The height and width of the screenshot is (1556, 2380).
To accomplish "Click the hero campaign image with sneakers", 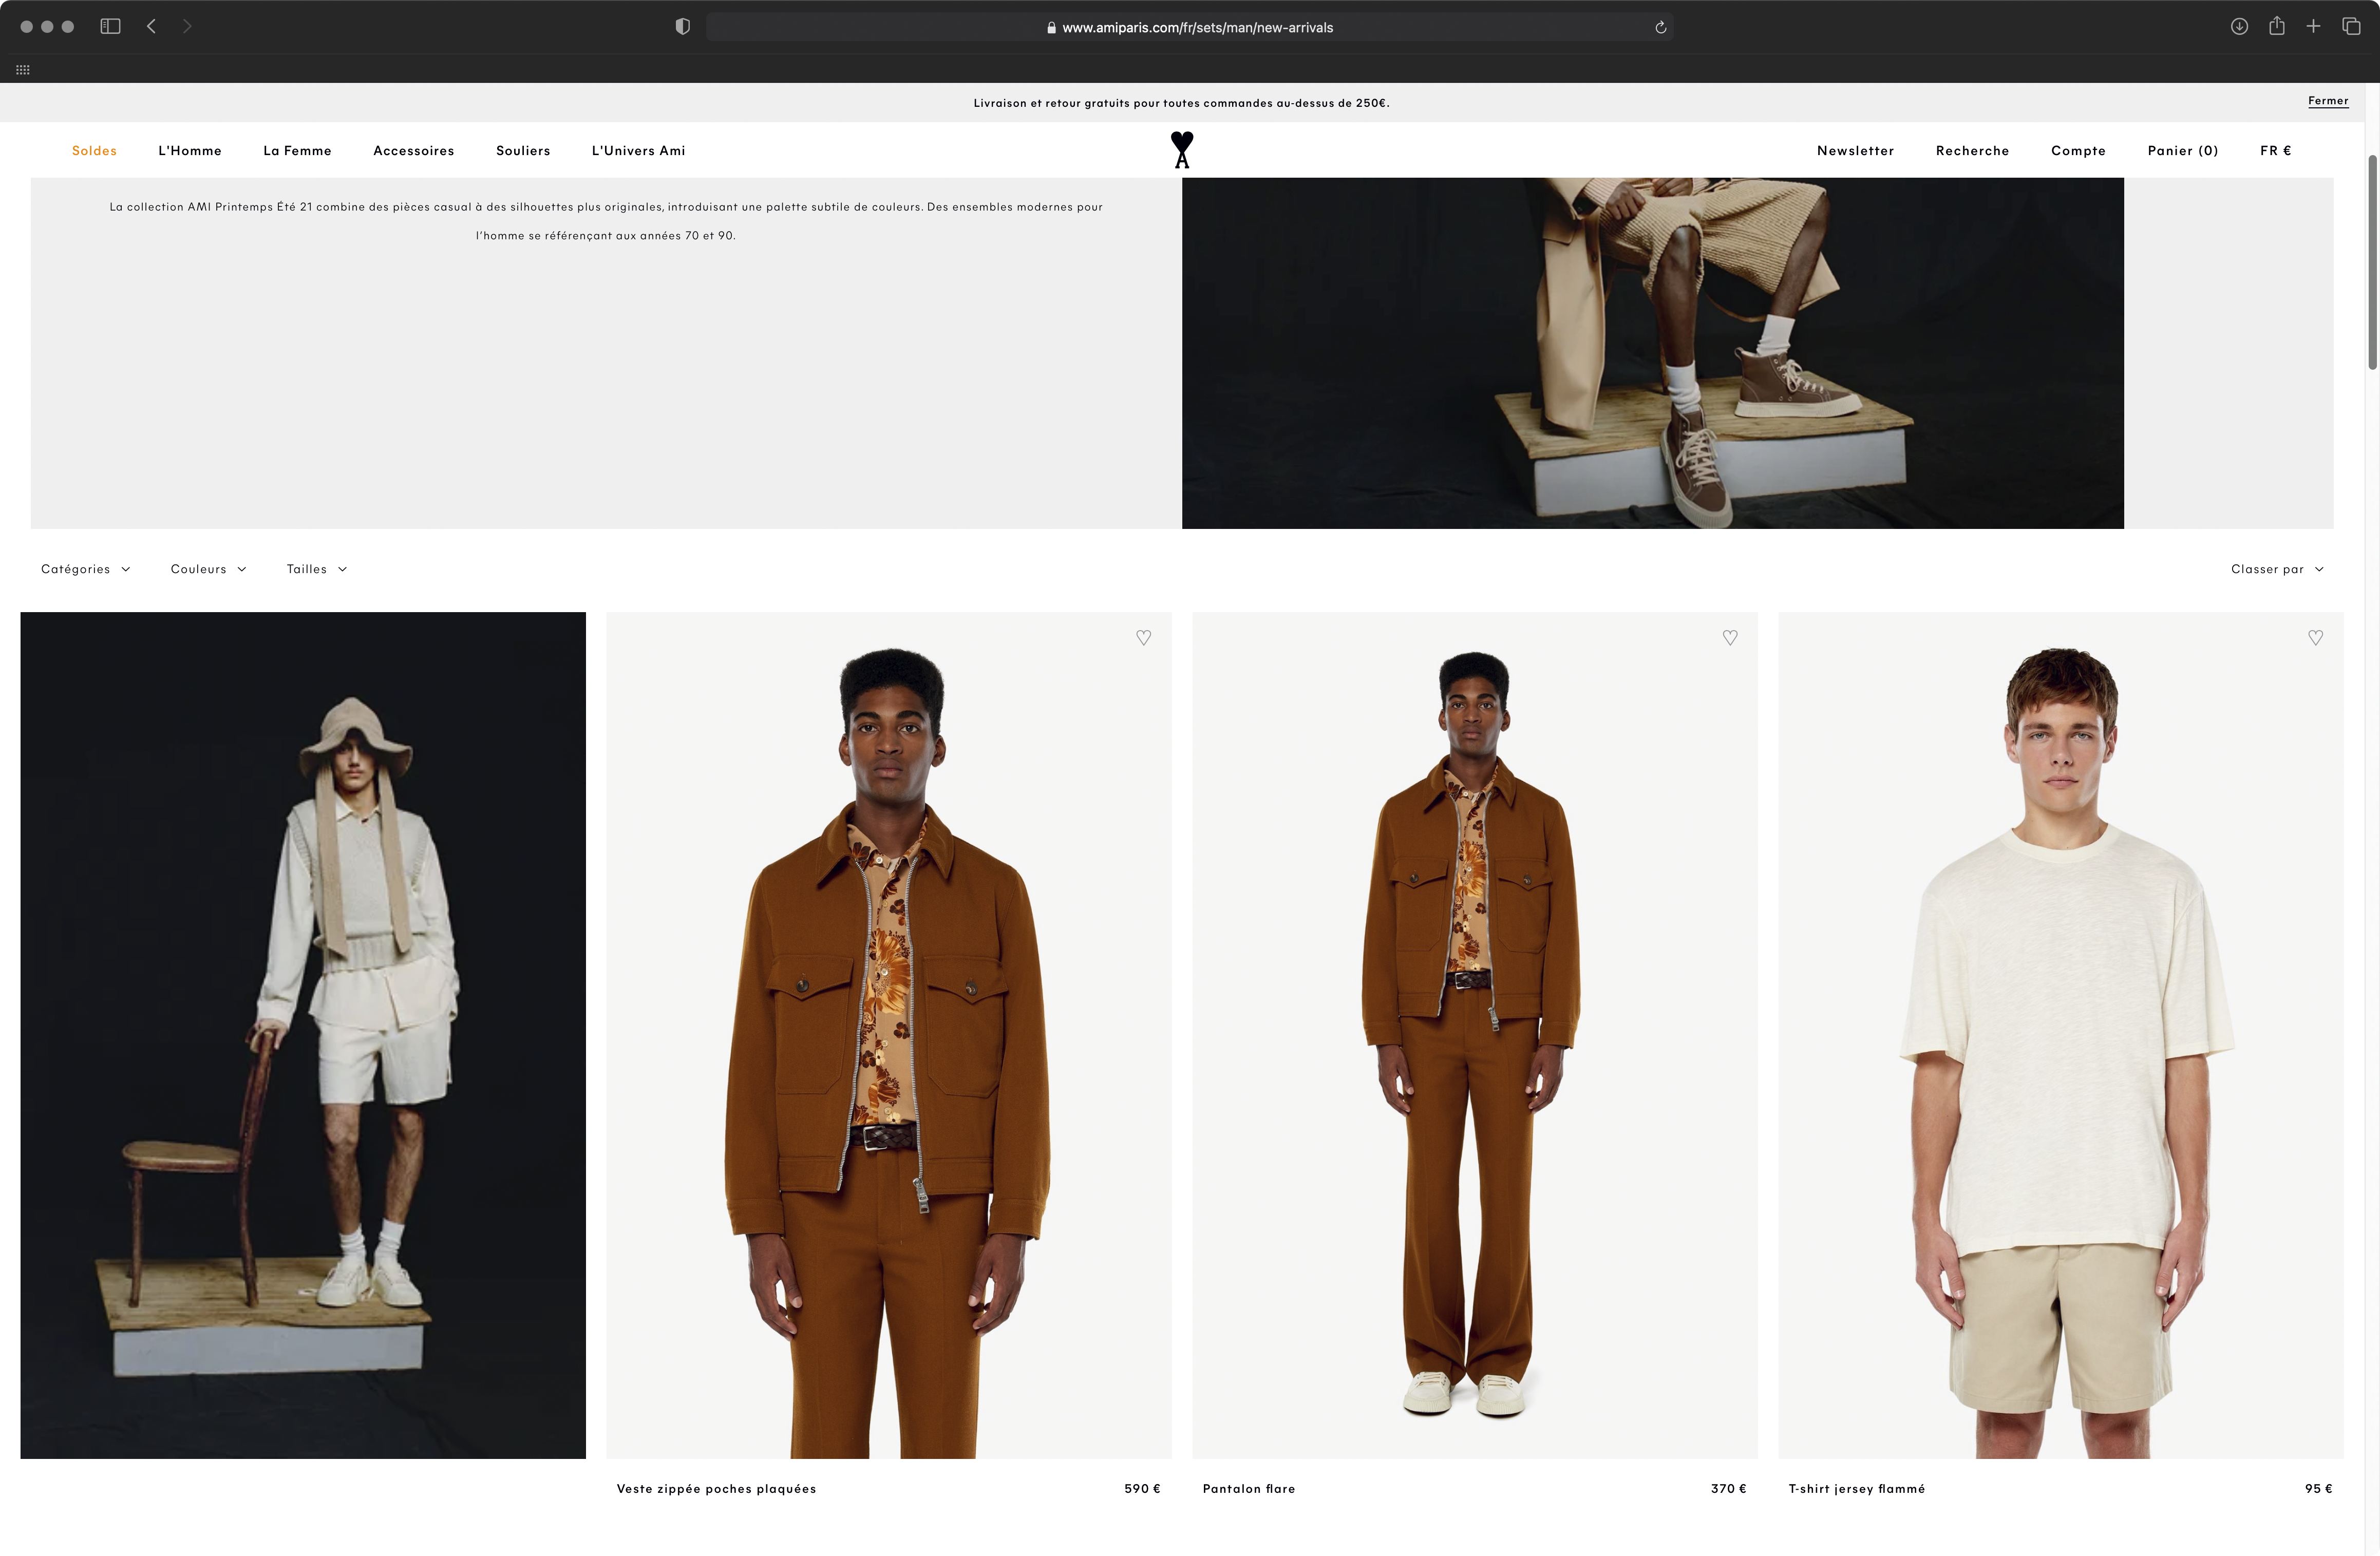I will [1652, 353].
